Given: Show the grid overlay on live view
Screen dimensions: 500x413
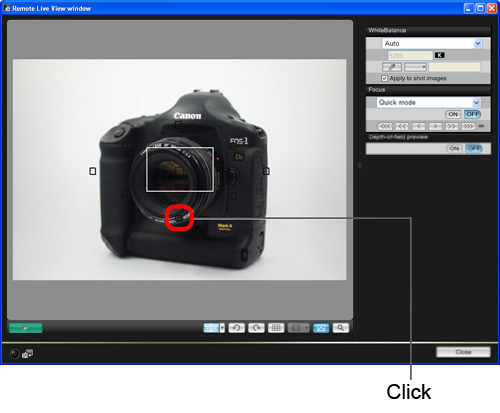Looking at the screenshot, I should point(276,328).
